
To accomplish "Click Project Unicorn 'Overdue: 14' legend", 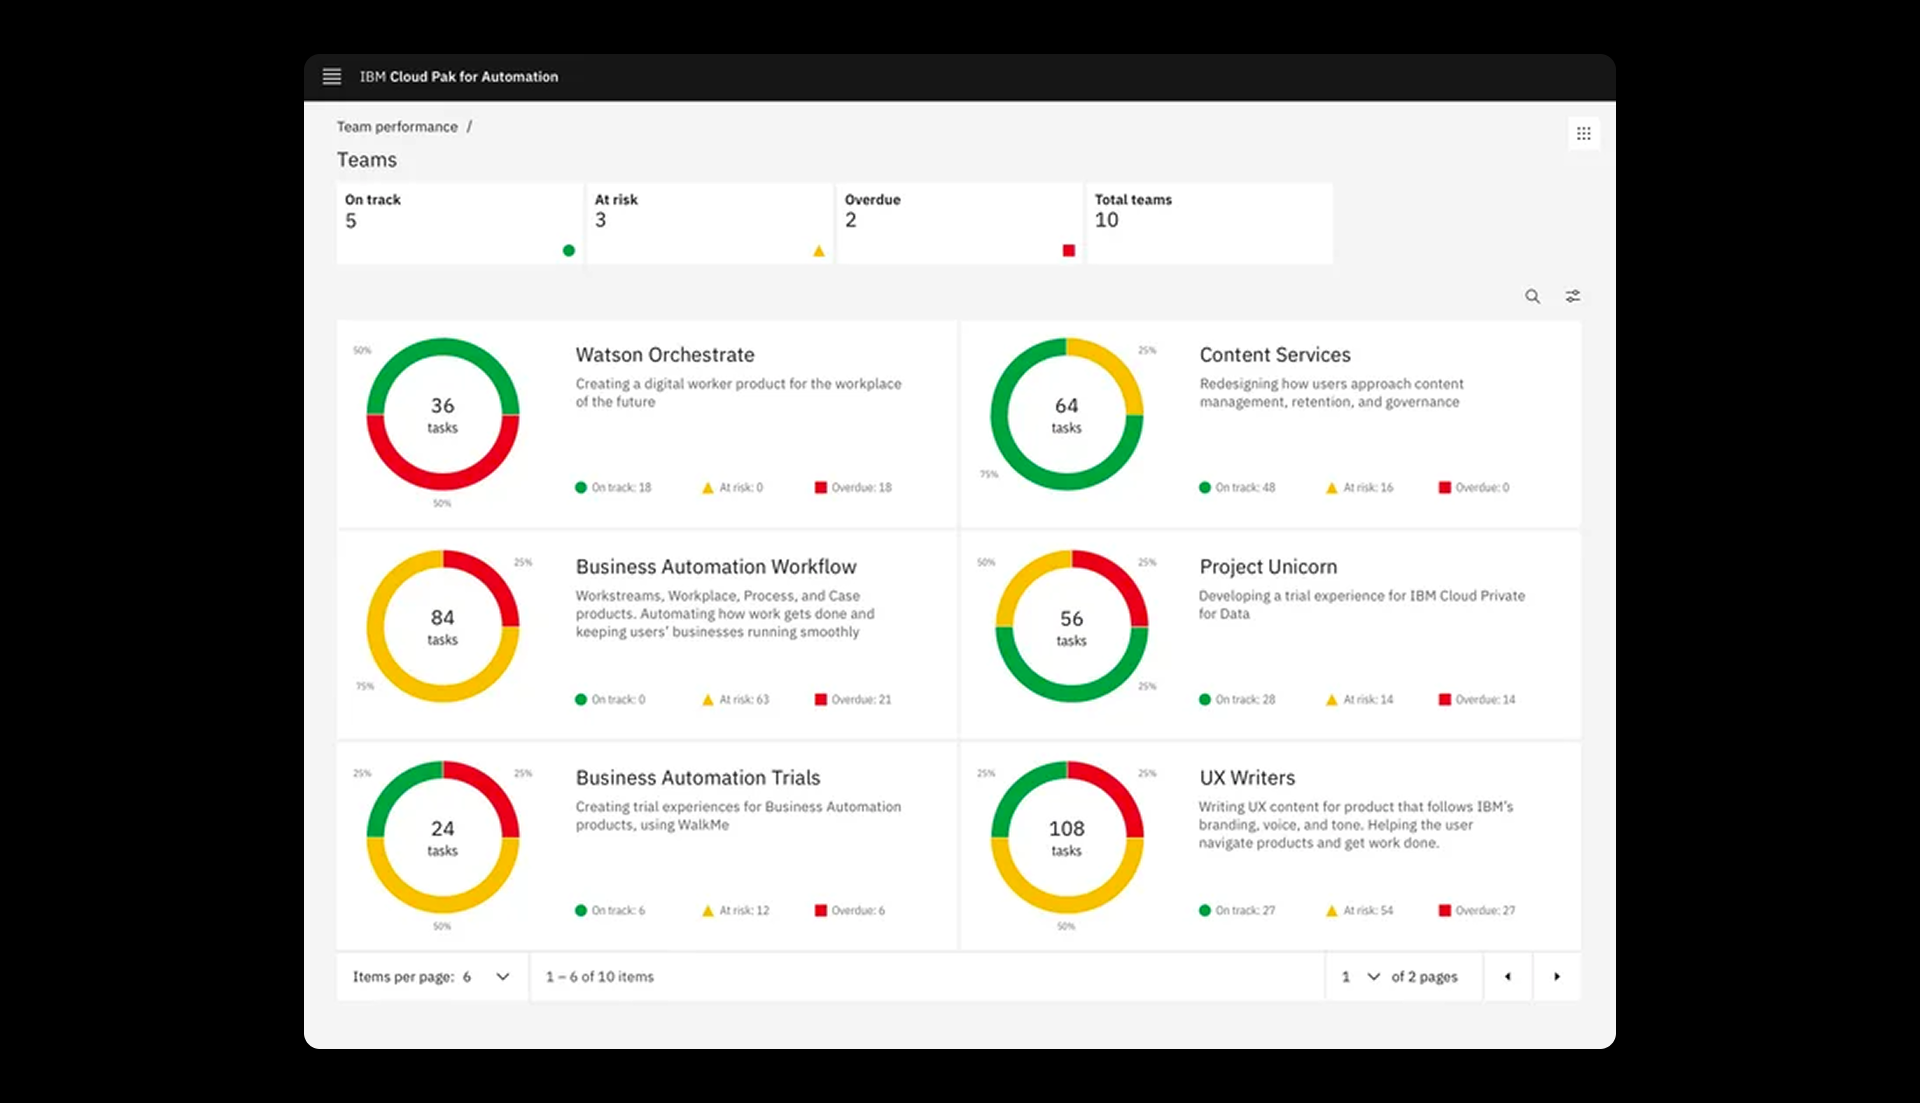I will pos(1477,700).
